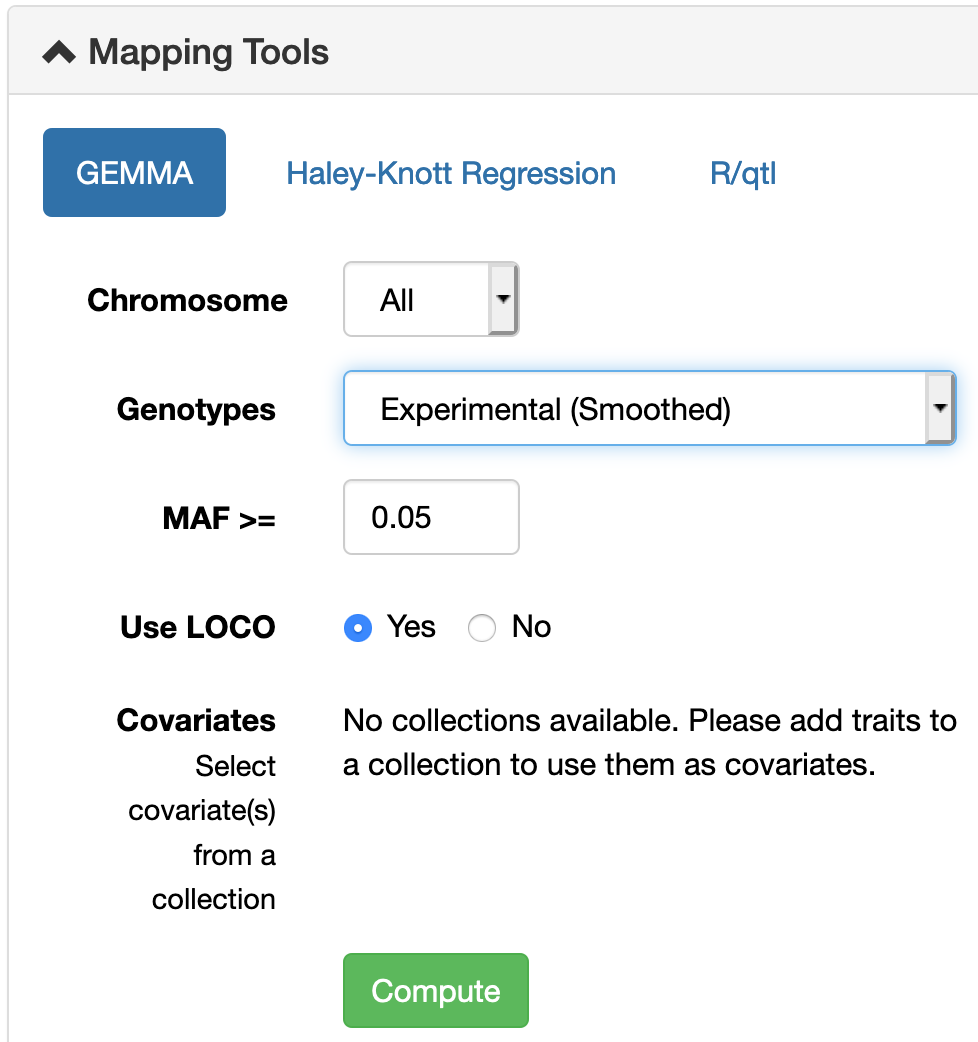The image size is (978, 1042).
Task: Focus the MAF >= input field
Action: click(431, 517)
